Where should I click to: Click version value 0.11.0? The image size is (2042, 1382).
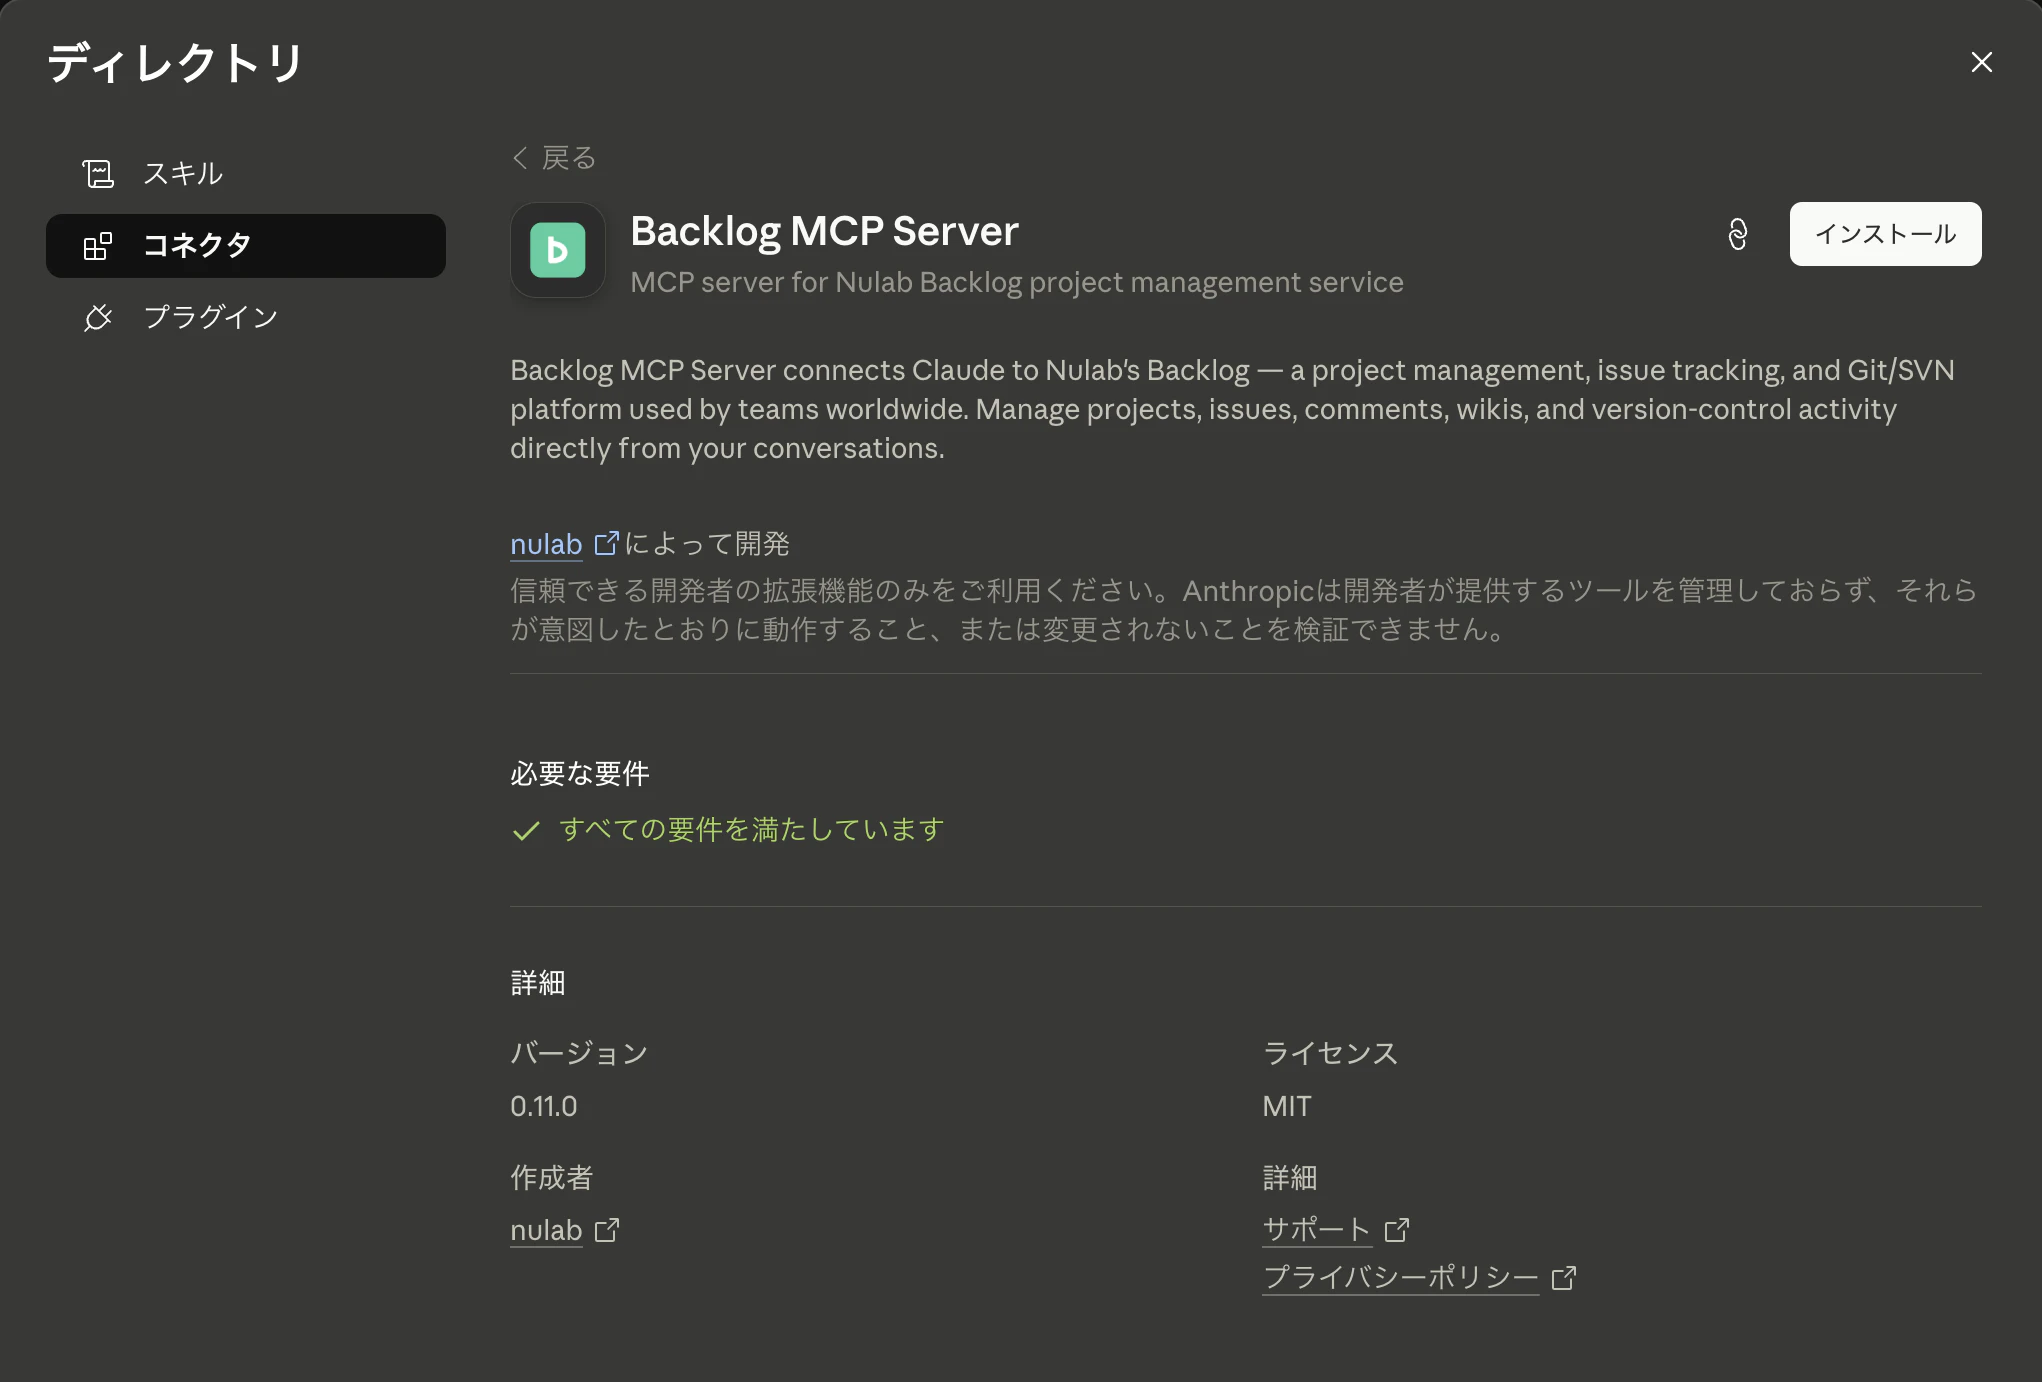coord(544,1106)
